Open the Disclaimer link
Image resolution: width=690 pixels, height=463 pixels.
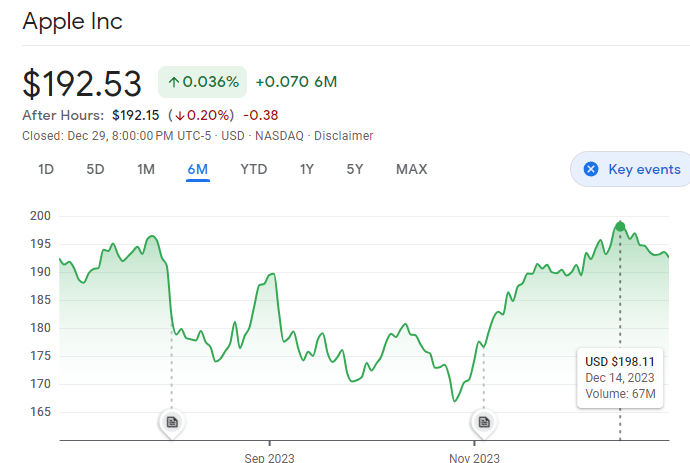click(x=343, y=136)
